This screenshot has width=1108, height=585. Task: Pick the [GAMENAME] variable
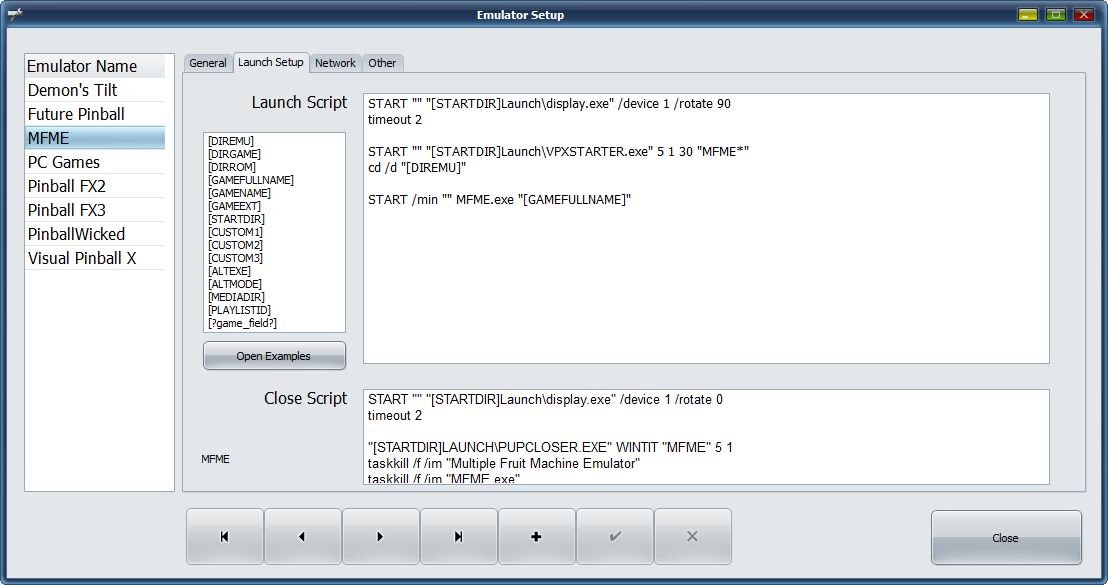[x=239, y=193]
